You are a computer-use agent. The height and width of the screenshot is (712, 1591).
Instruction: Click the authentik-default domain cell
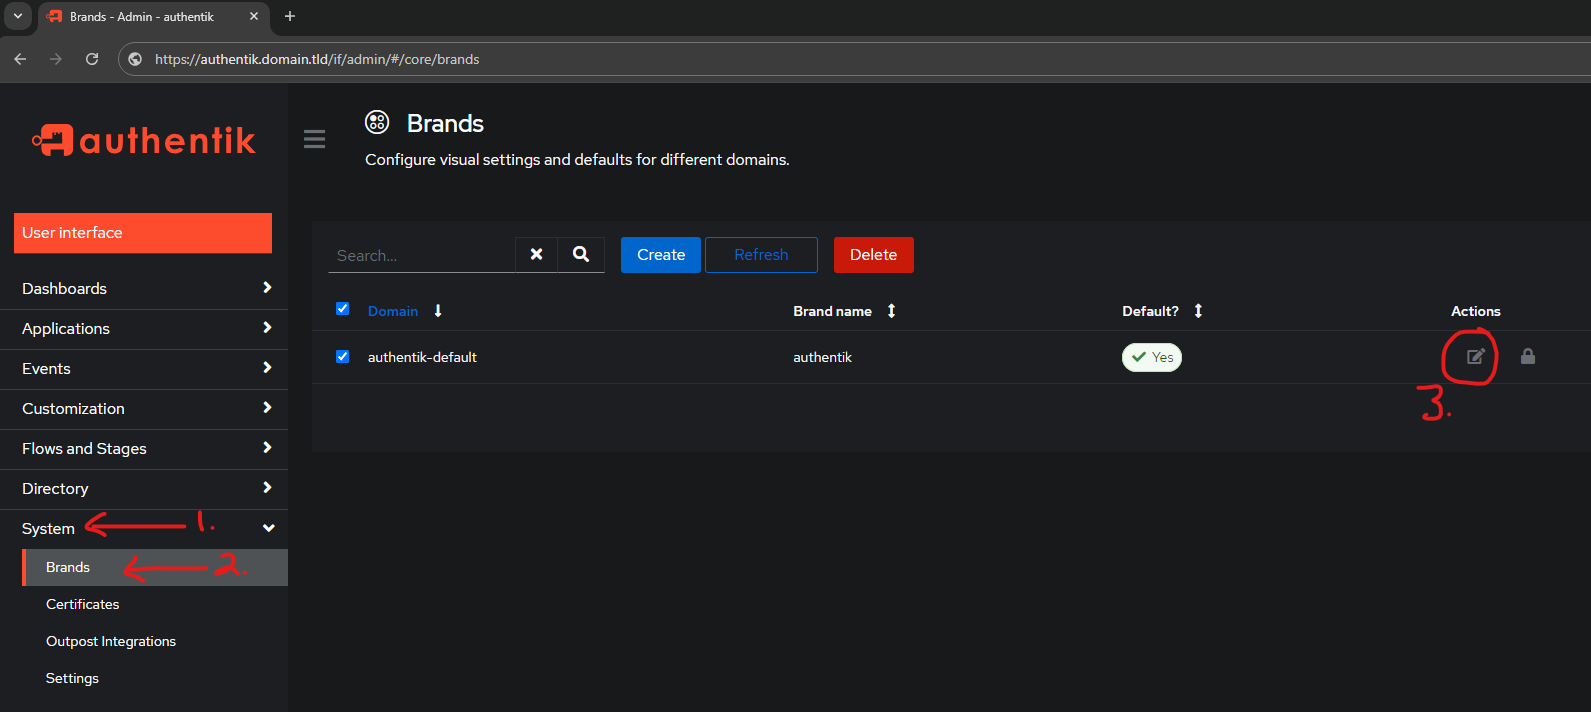coord(422,357)
